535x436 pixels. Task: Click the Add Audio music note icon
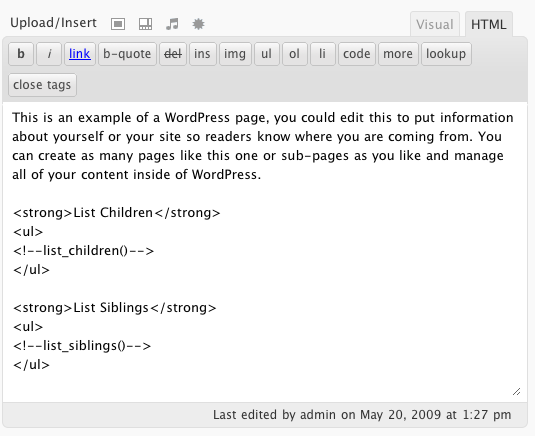pos(172,24)
